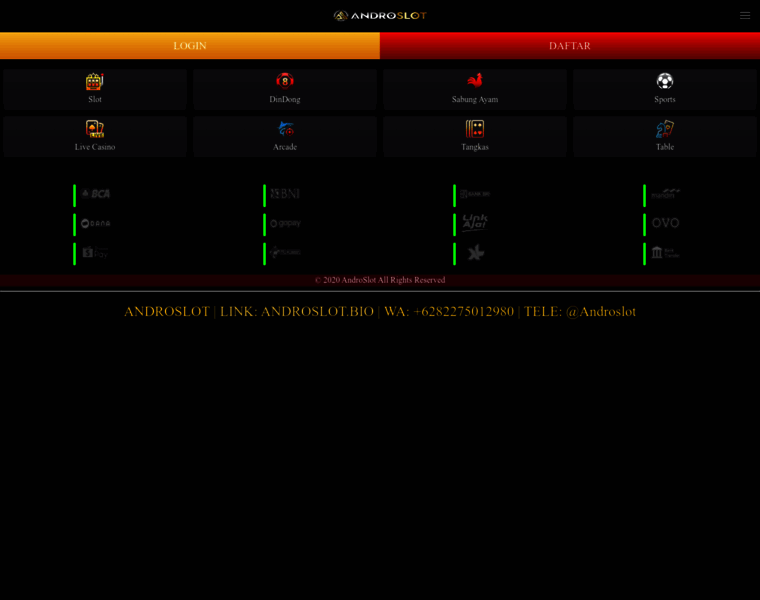This screenshot has width=760, height=600.
Task: Open the Tangkas card category
Action: 475,137
